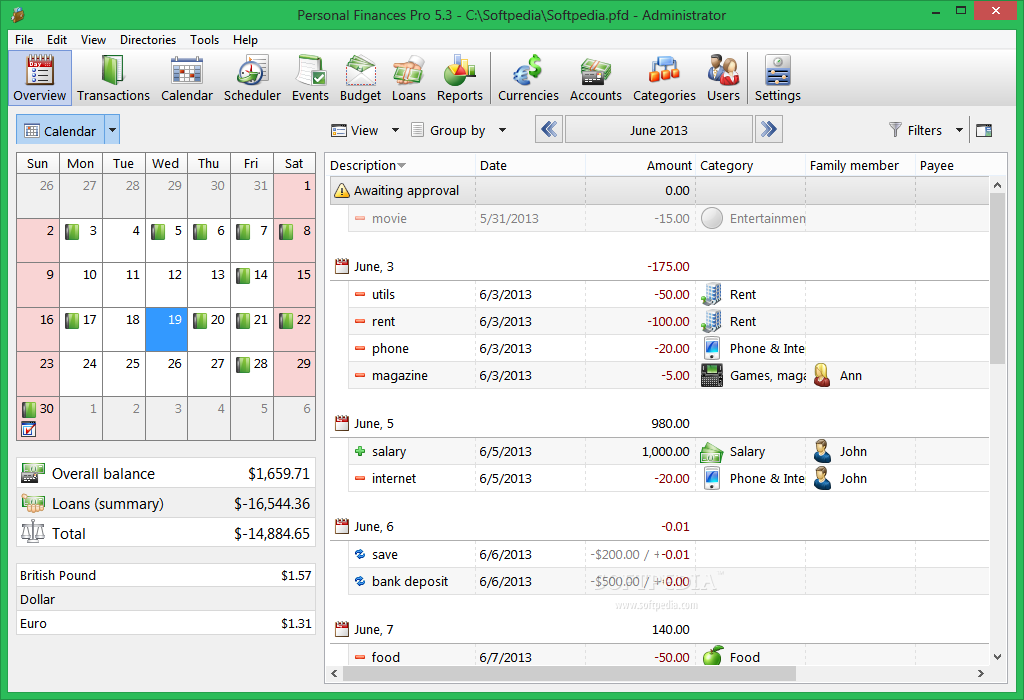Click the Calendar panel button
The height and width of the screenshot is (700, 1024).
61,131
